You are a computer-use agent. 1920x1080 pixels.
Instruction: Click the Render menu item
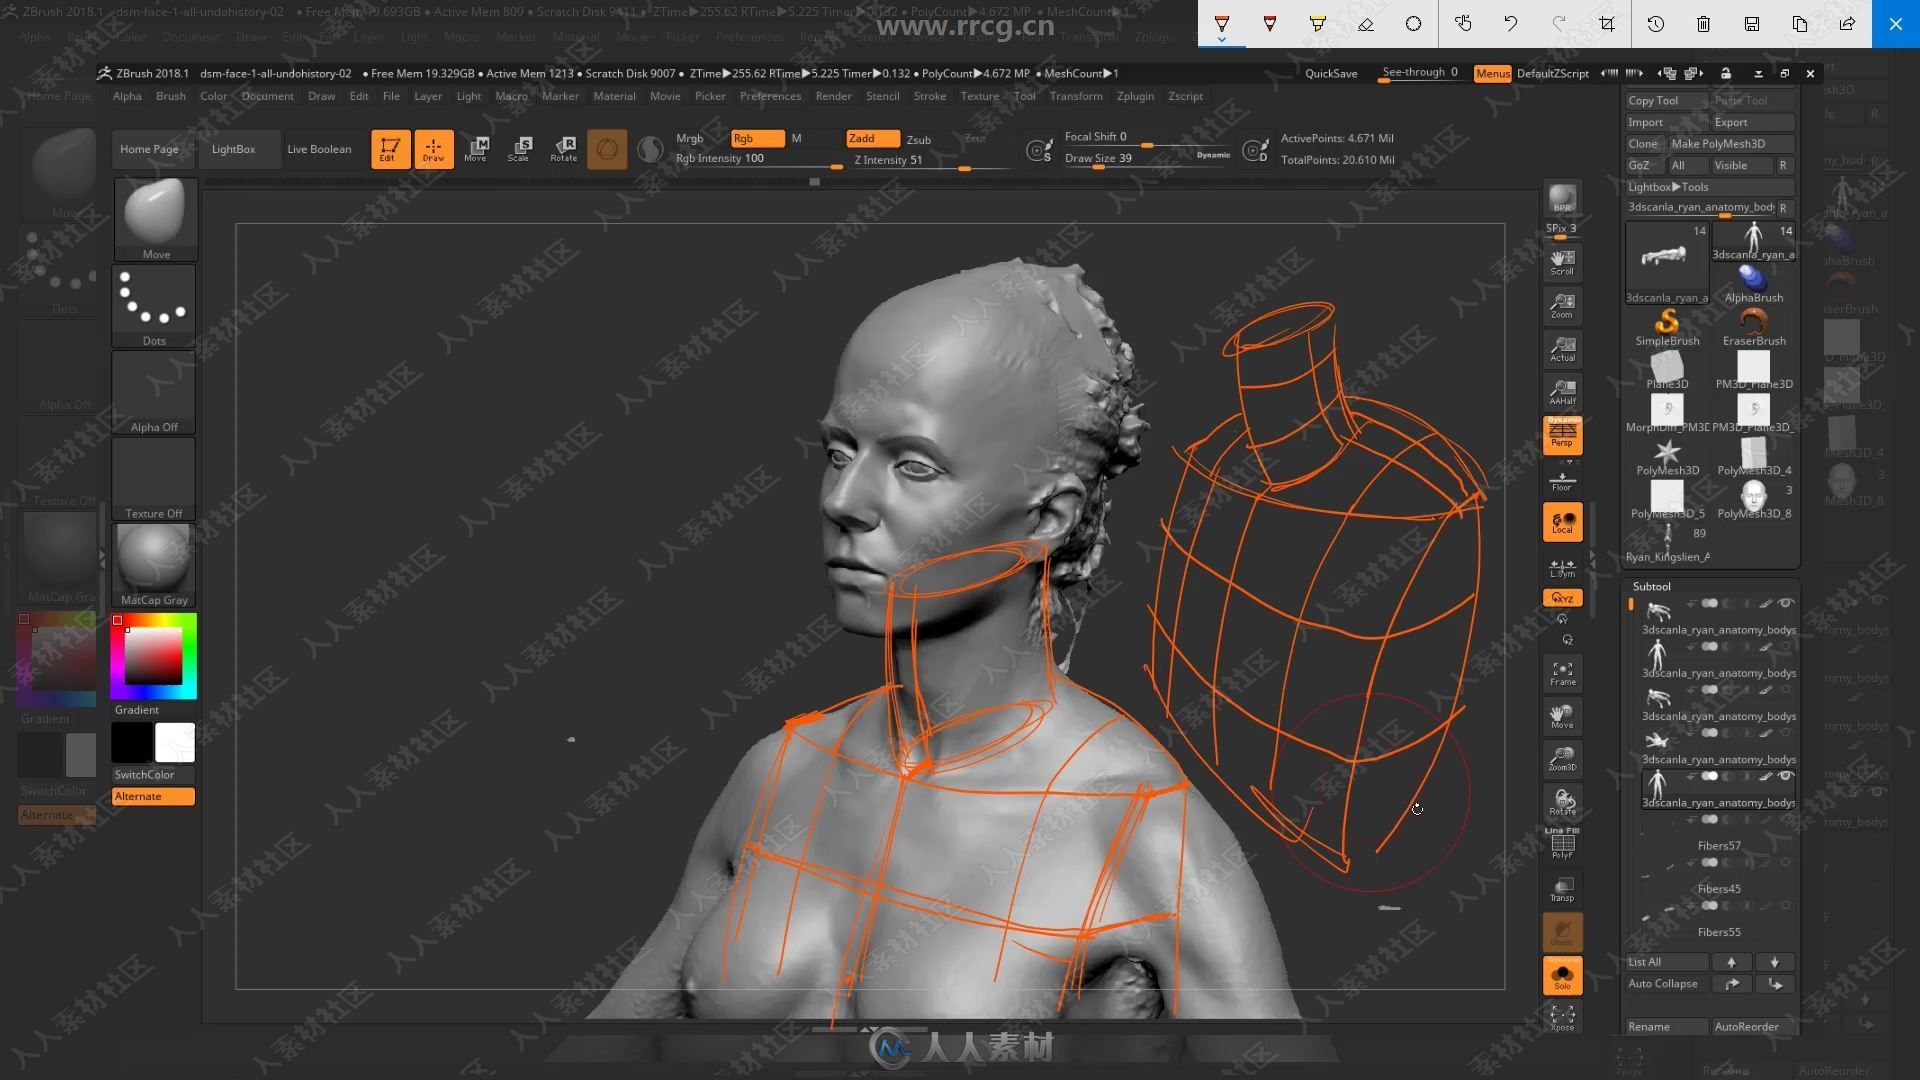832,95
